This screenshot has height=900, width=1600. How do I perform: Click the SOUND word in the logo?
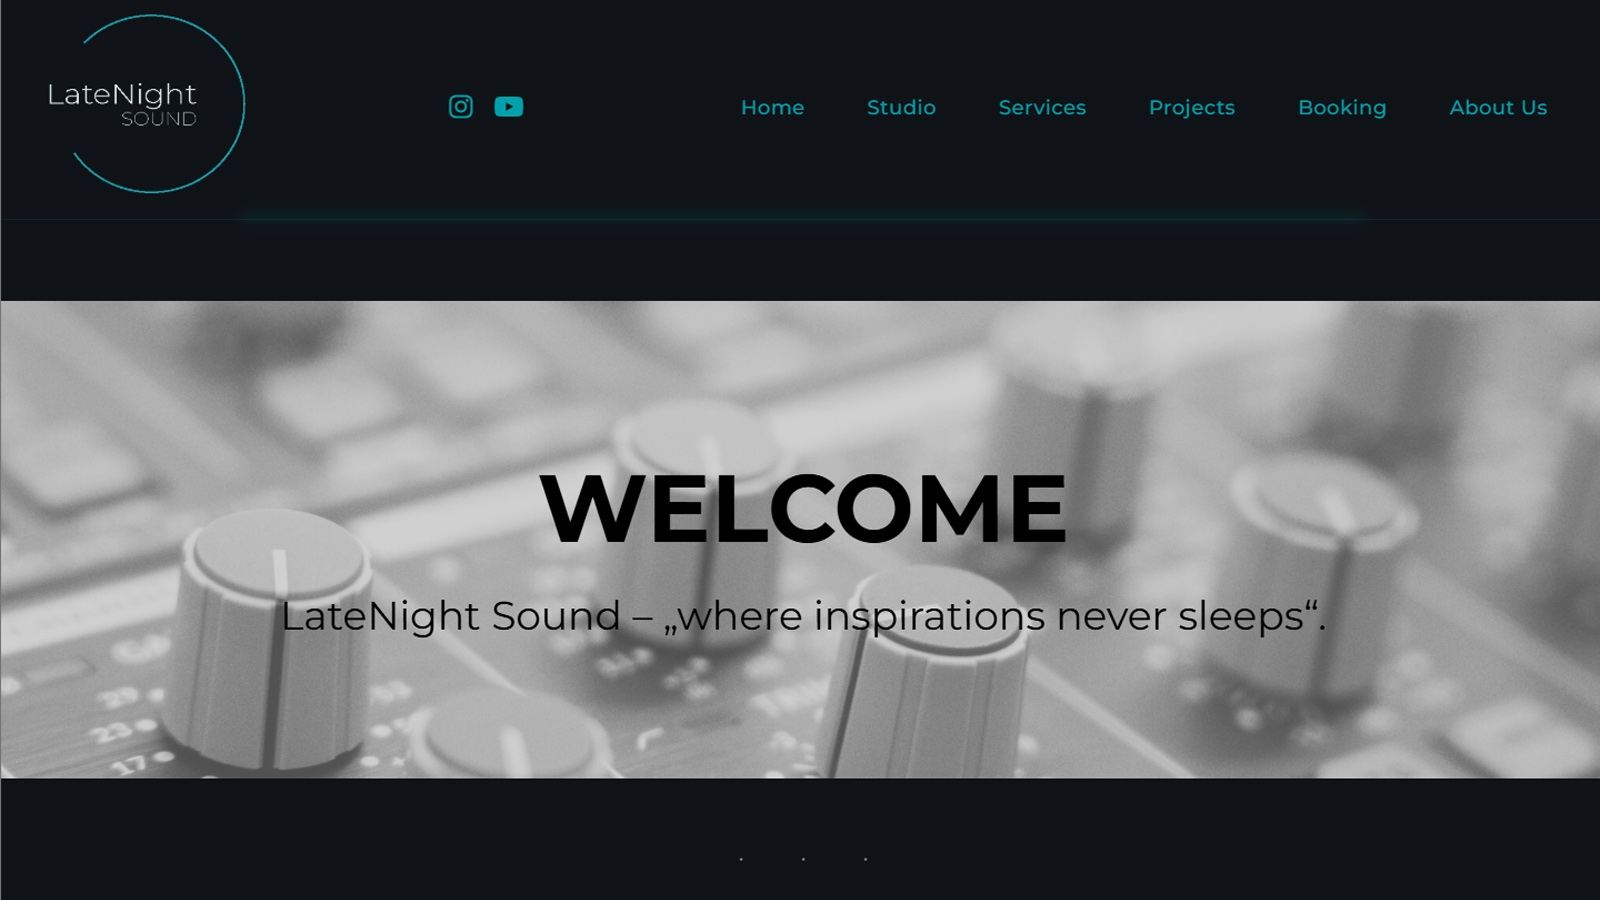point(158,119)
